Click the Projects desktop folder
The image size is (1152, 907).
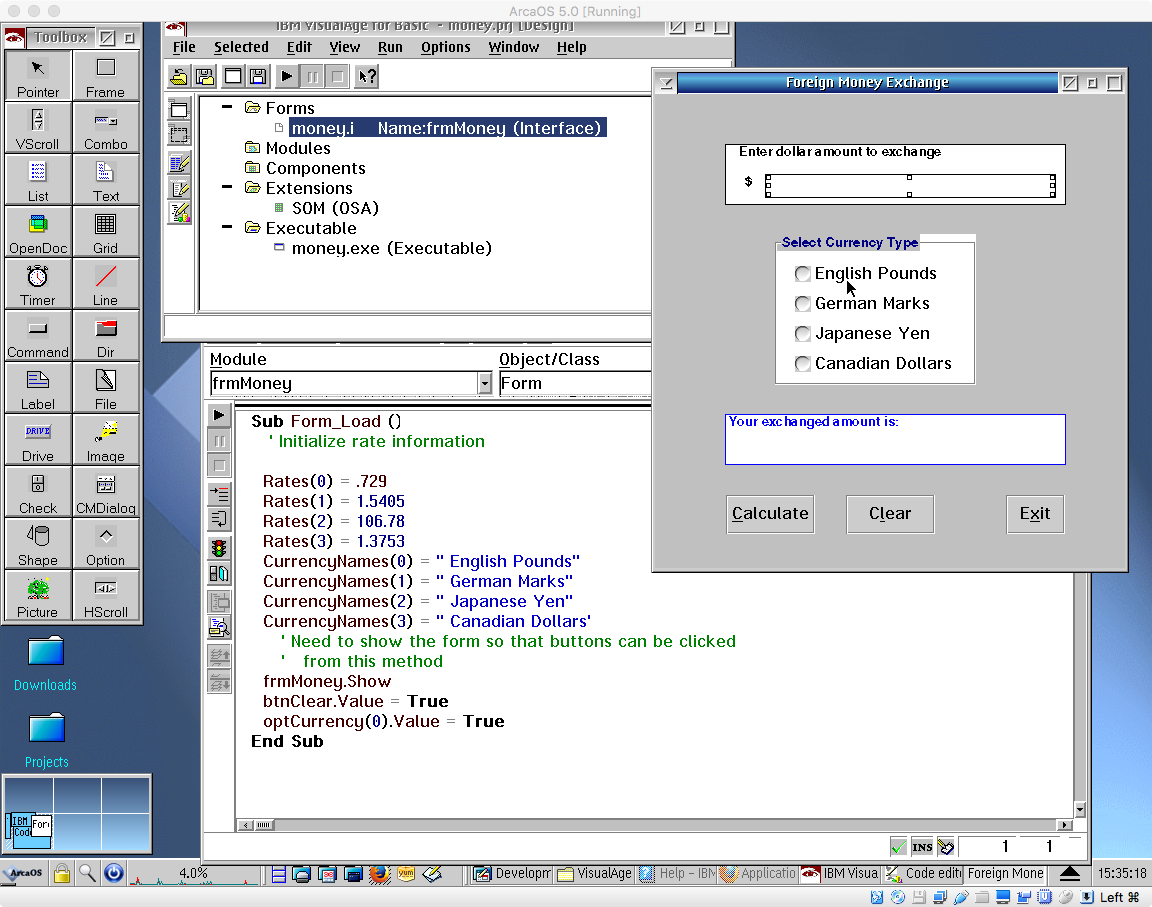tap(46, 741)
